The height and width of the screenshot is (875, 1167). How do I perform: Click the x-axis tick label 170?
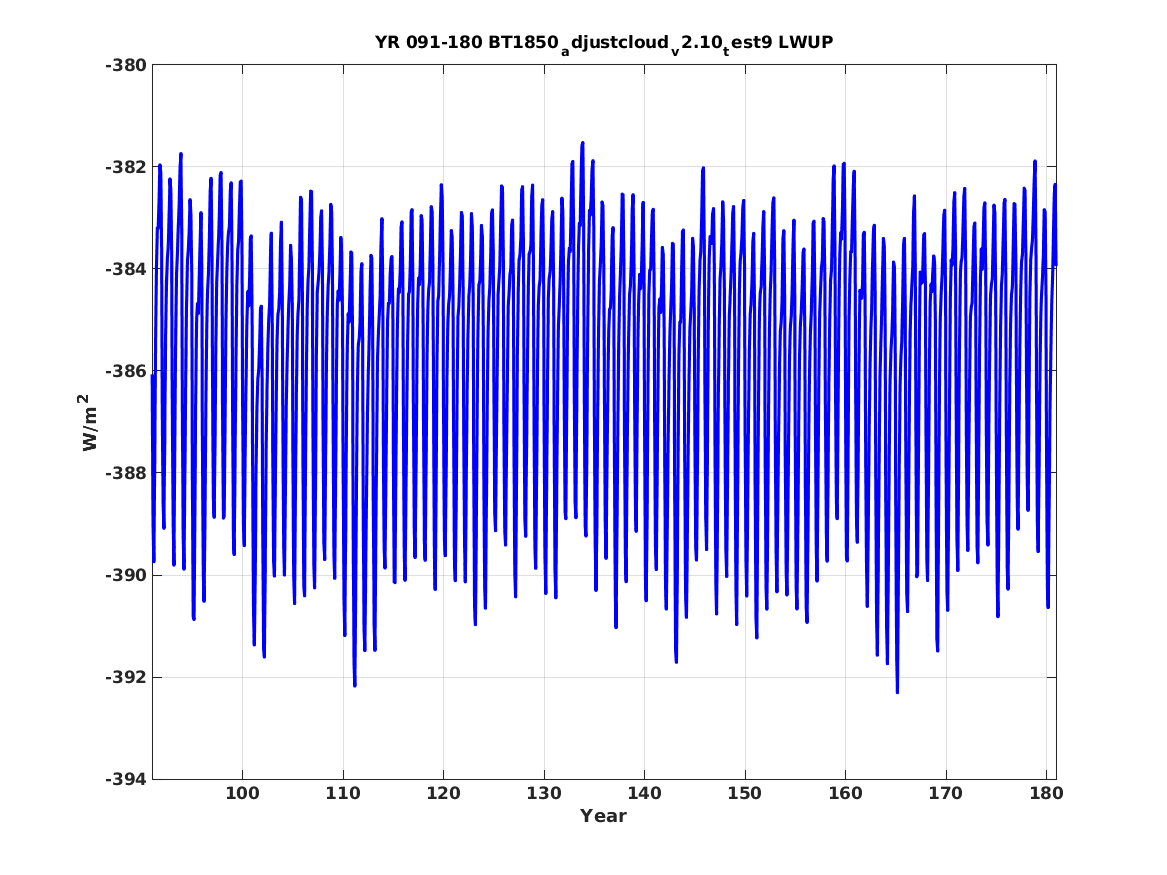click(946, 793)
